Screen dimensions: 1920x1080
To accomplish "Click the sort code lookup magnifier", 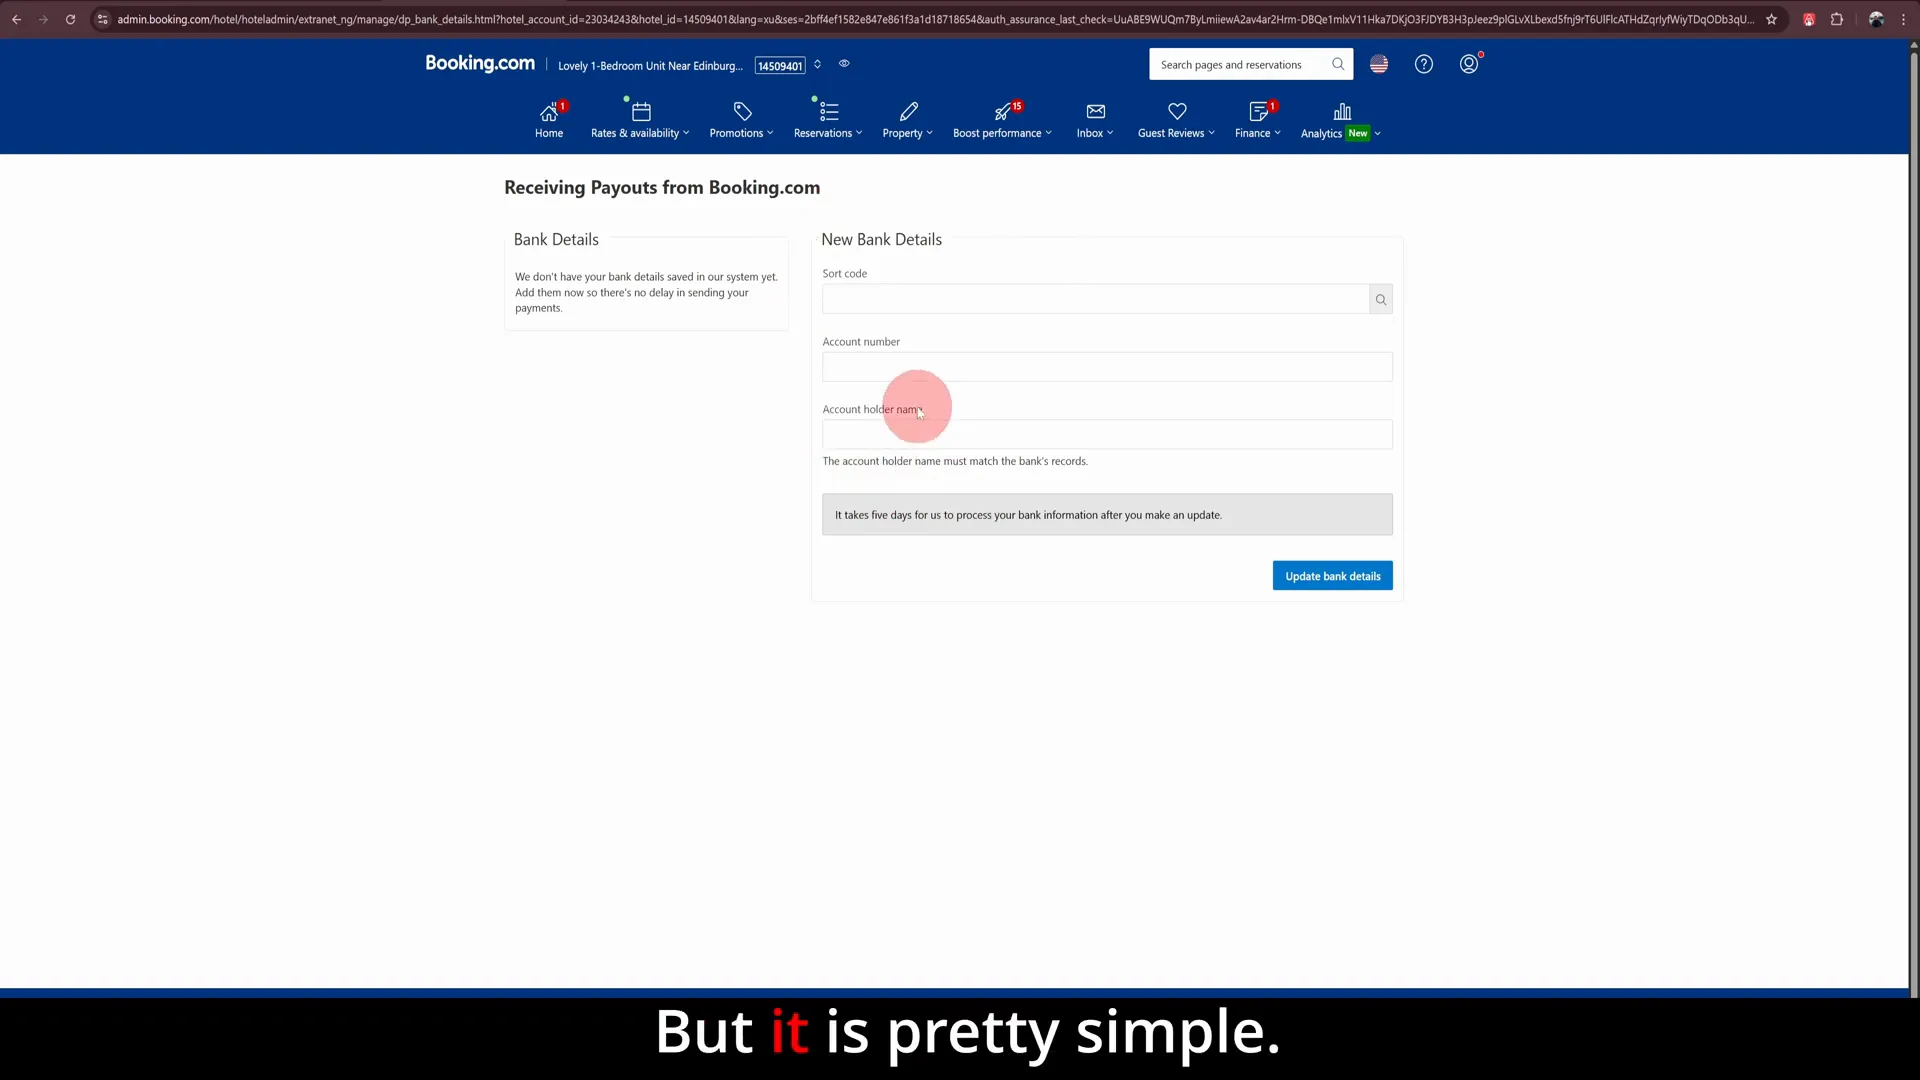I will tap(1381, 299).
